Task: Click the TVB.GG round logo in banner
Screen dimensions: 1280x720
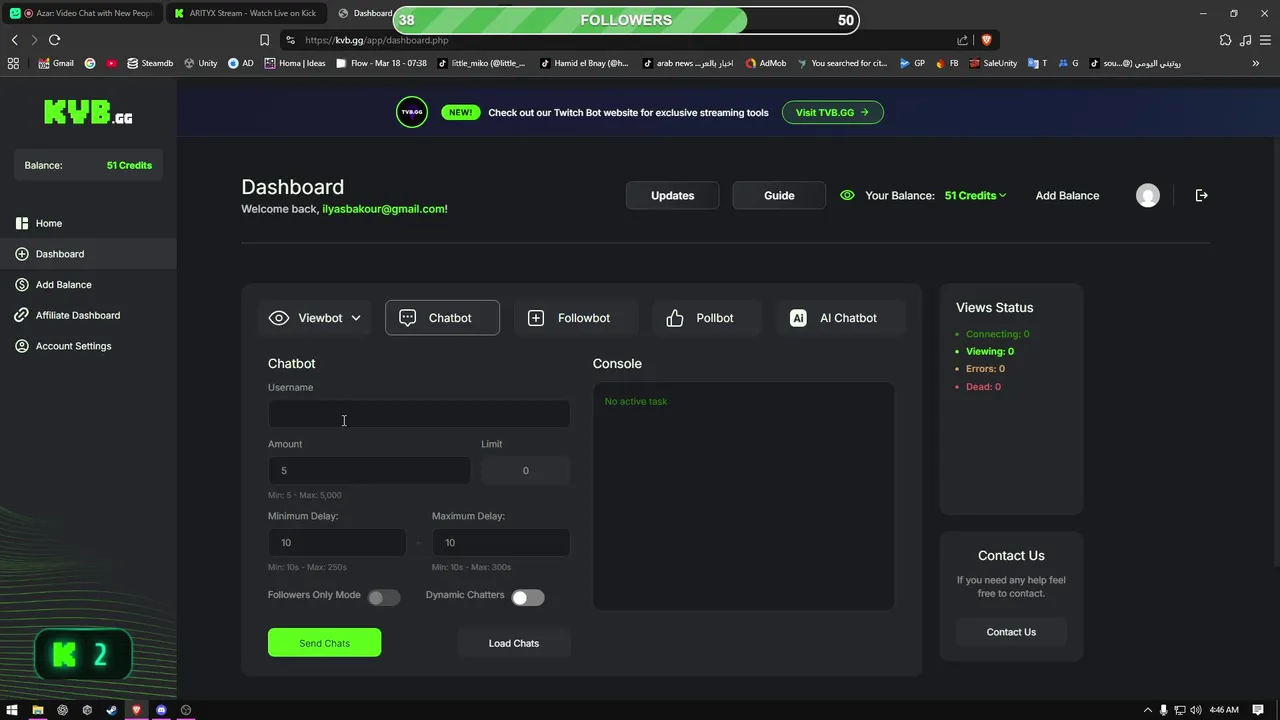Action: coord(412,112)
